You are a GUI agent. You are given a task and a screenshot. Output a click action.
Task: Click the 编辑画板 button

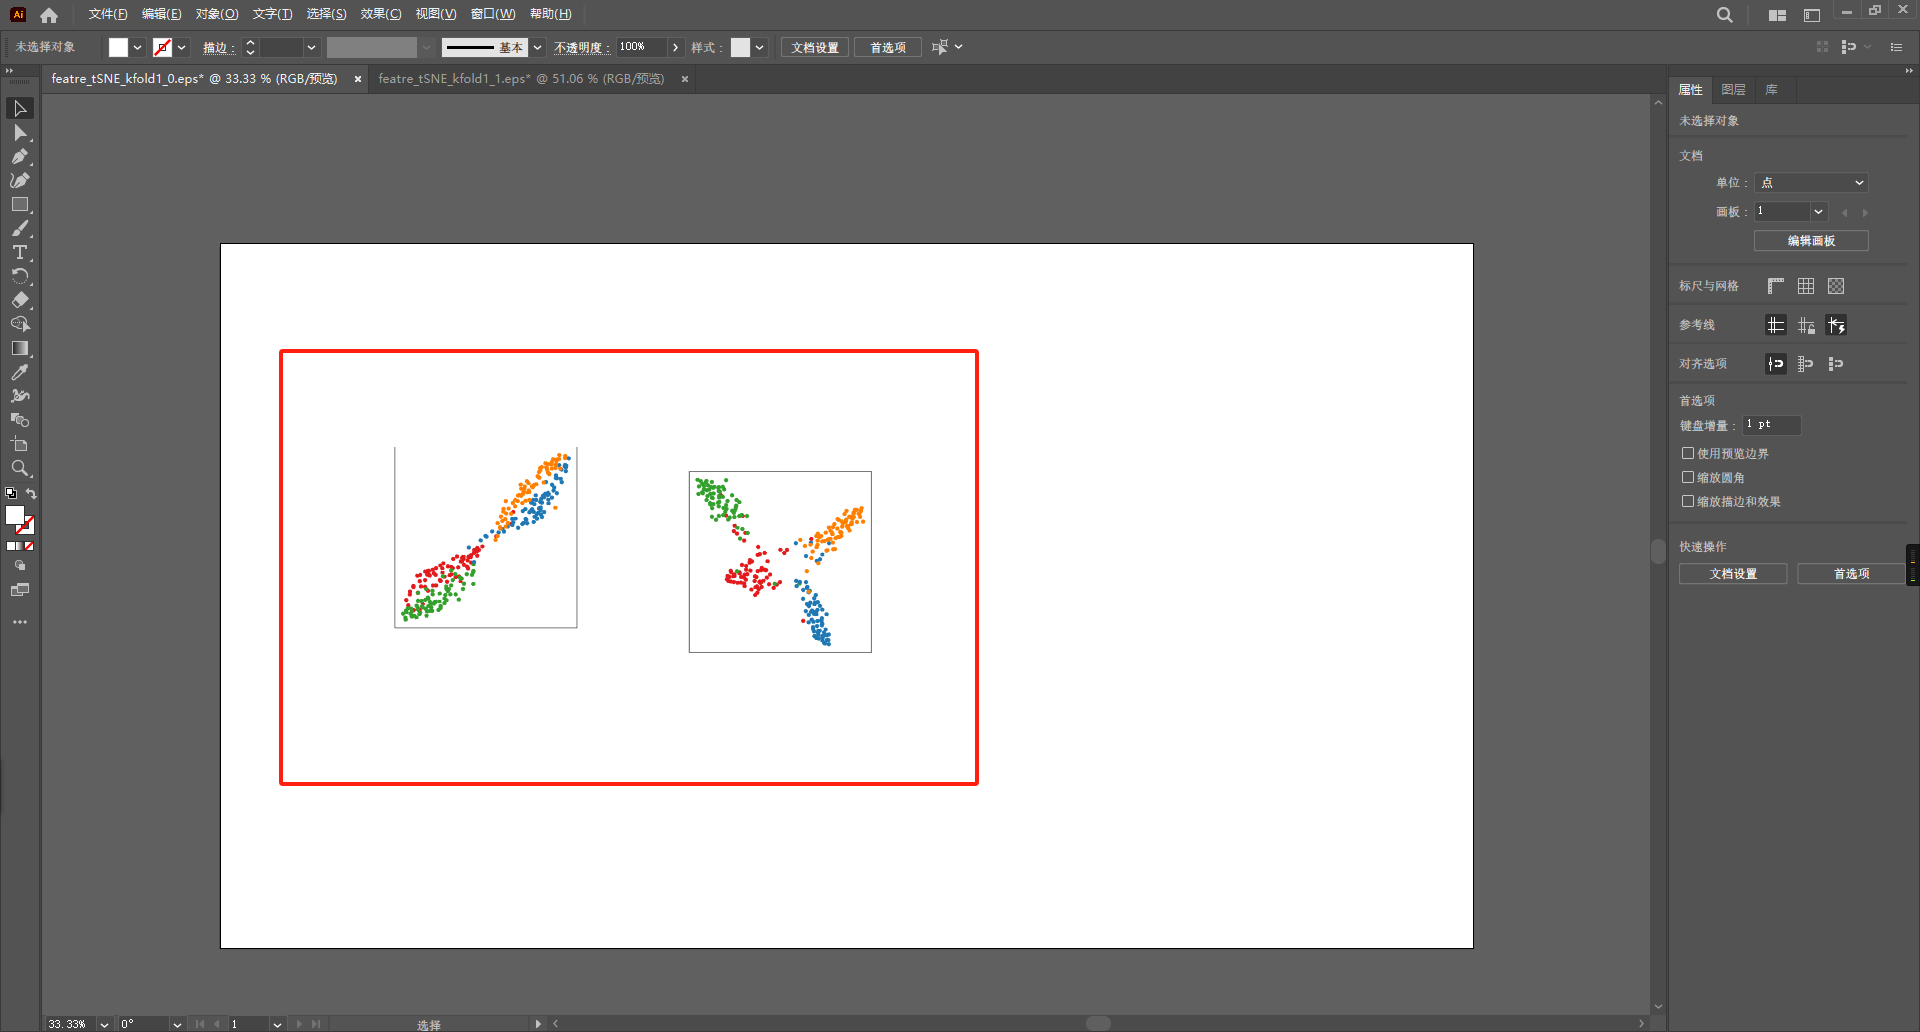[x=1811, y=241]
